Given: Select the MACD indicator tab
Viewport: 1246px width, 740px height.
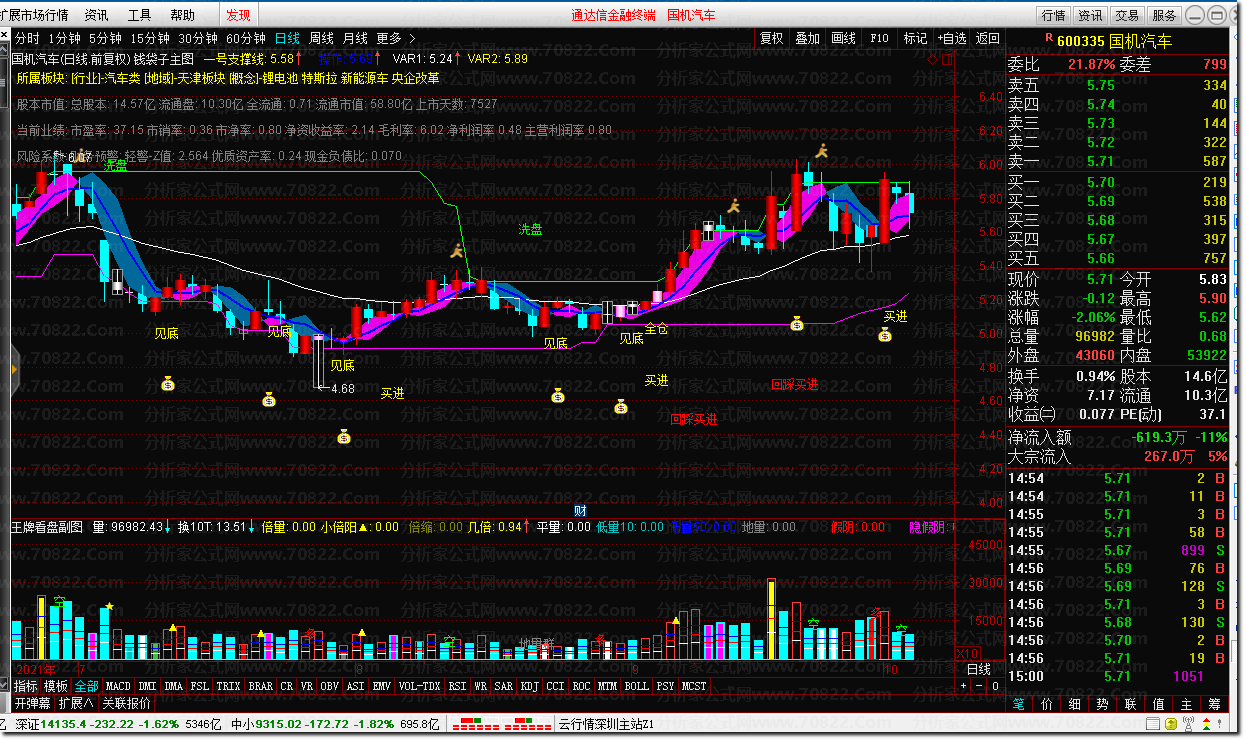Looking at the screenshot, I should point(118,686).
